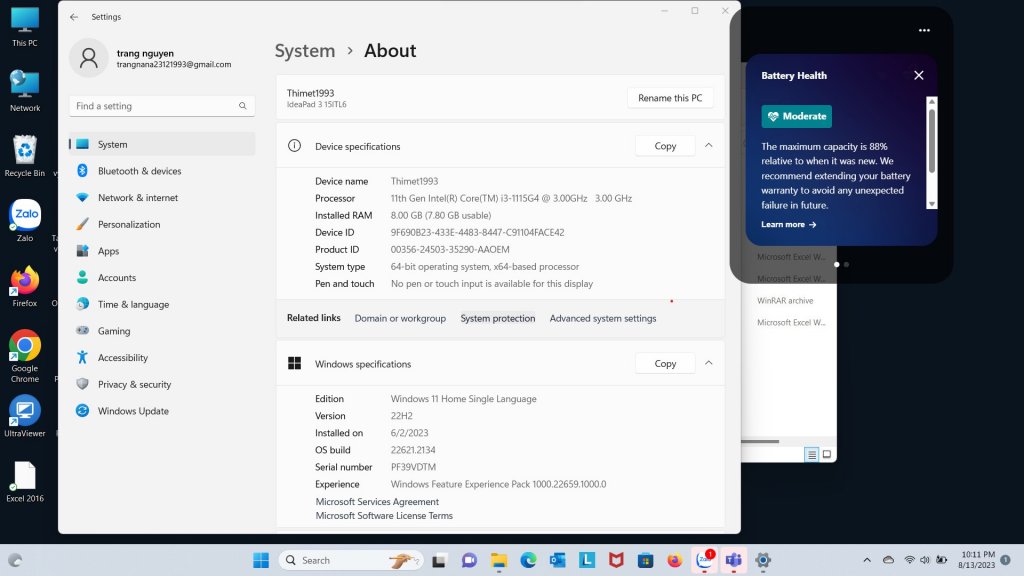Viewport: 1024px width, 576px height.
Task: Open the volume control in system tray
Action: point(925,560)
